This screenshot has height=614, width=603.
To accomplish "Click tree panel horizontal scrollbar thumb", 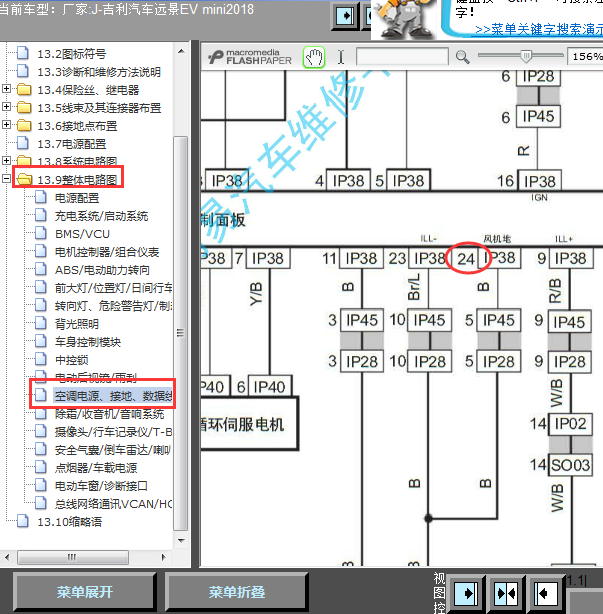I will tap(73, 557).
